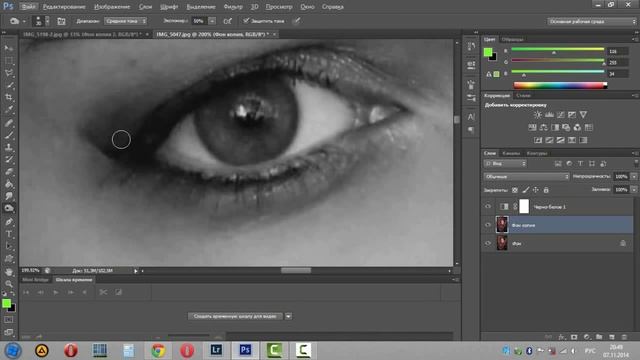Add a Curves adjustment
This screenshot has height=360, width=640.
pos(561,115)
